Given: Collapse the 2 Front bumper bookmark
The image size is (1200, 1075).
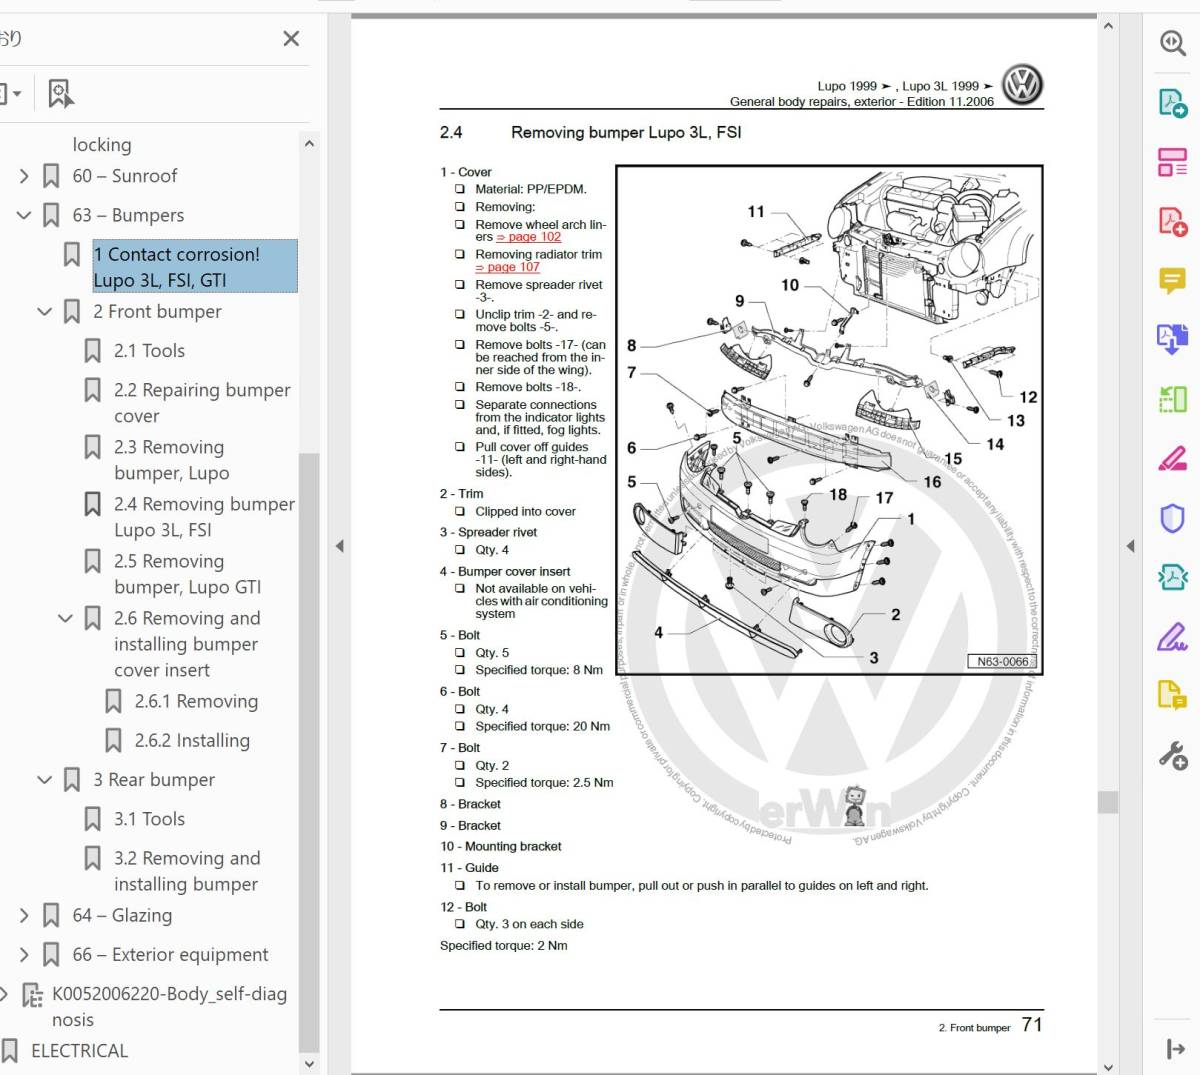Looking at the screenshot, I should 44,312.
